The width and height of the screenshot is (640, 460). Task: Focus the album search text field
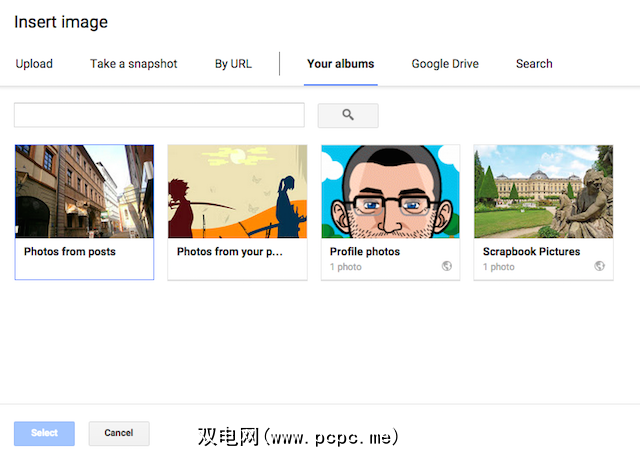pyautogui.click(x=159, y=115)
